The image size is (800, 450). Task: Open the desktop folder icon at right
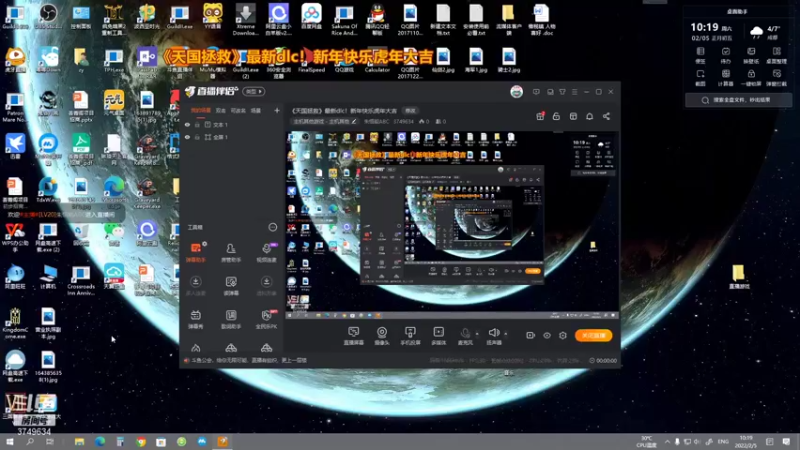pos(738,277)
